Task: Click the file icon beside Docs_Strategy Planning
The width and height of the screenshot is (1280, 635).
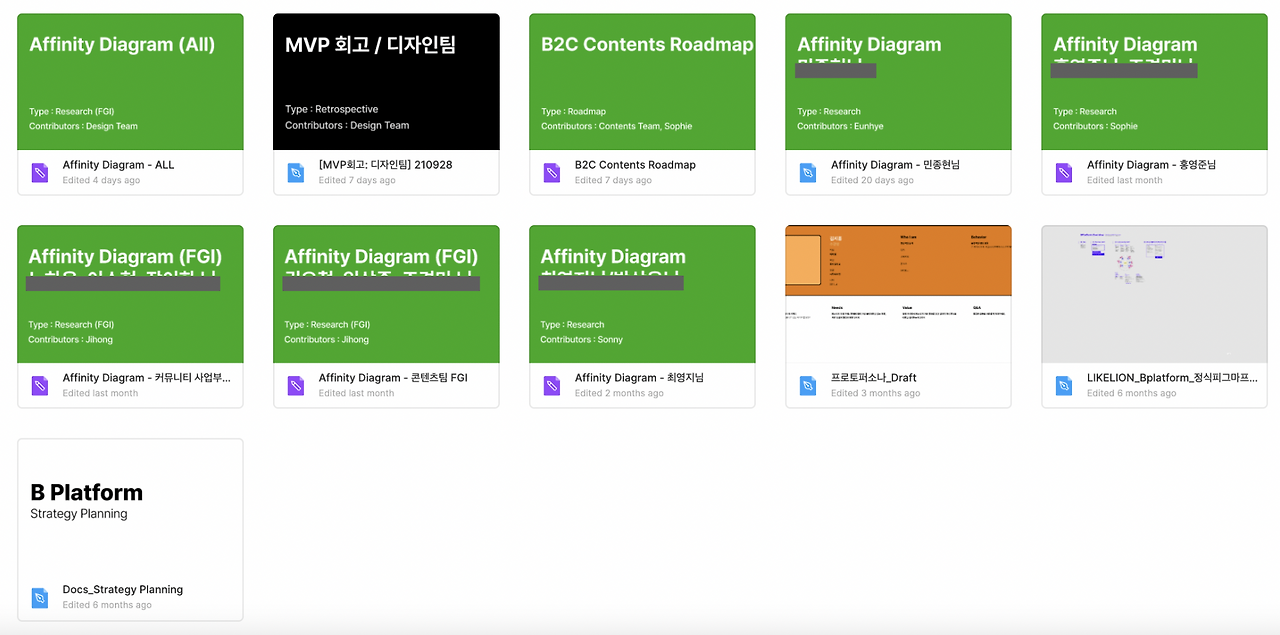Action: click(39, 598)
